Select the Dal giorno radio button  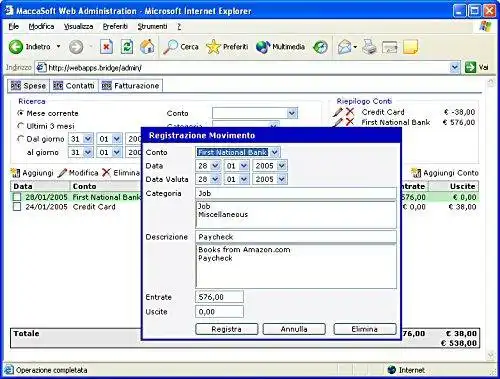(x=21, y=139)
